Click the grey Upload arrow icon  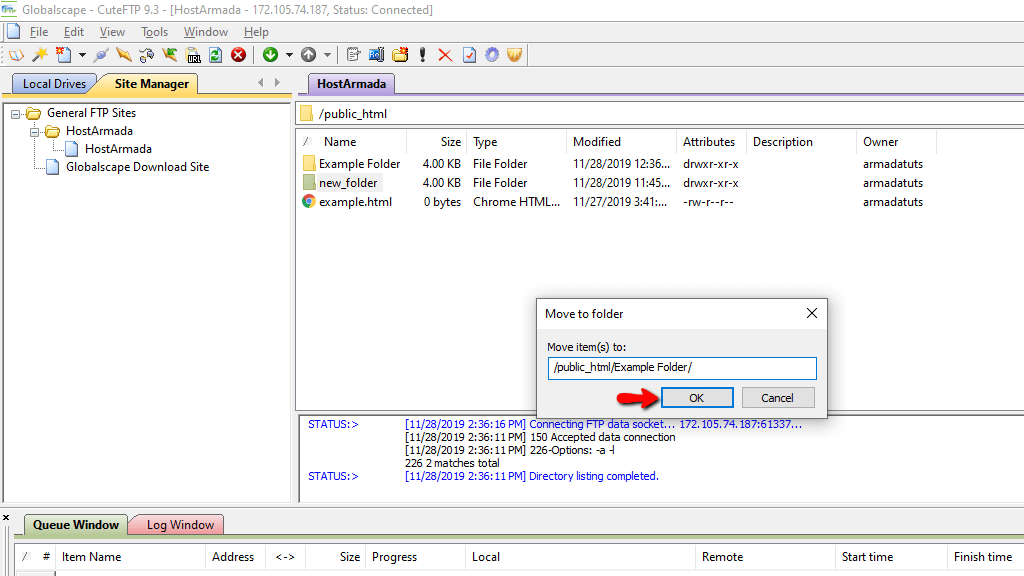tap(308, 55)
